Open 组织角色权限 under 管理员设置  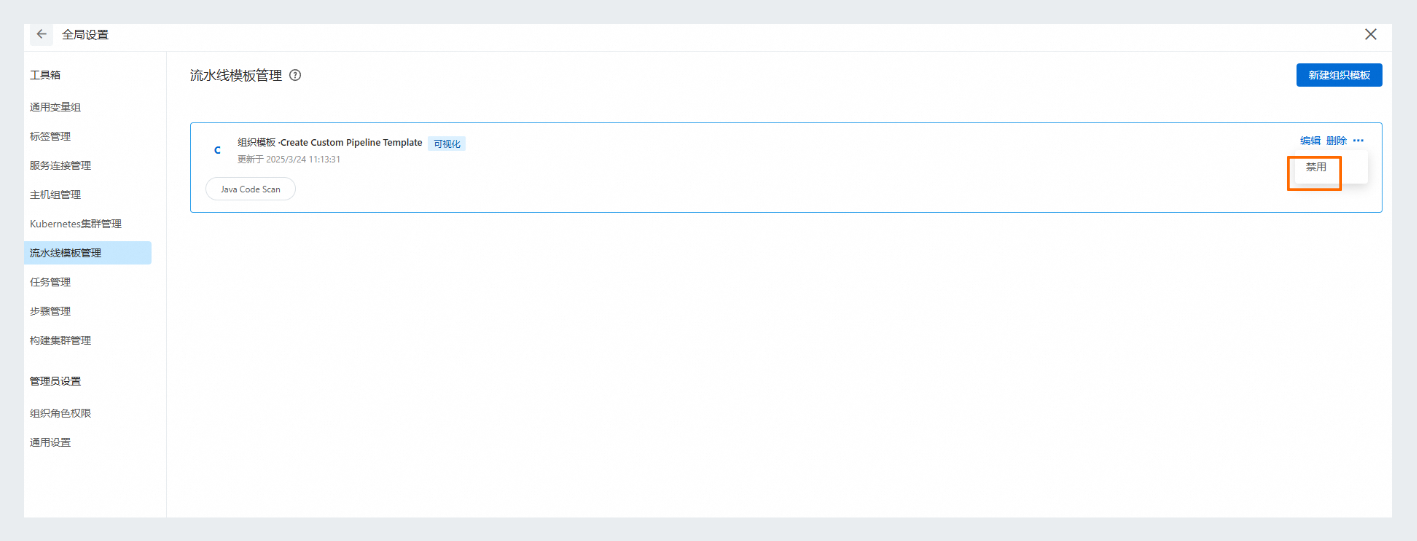point(60,413)
